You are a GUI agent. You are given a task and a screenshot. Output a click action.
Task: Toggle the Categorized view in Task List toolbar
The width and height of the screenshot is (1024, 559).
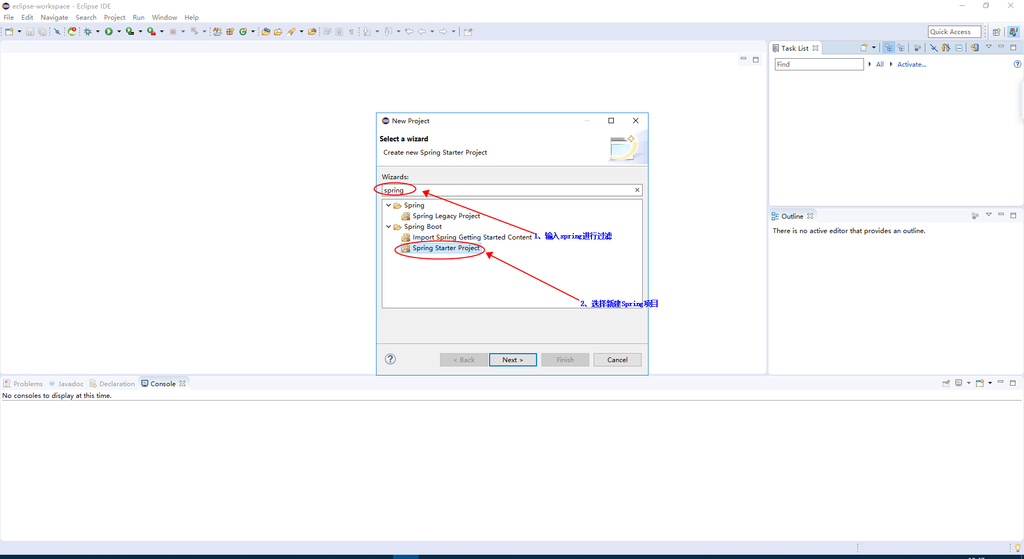[888, 48]
